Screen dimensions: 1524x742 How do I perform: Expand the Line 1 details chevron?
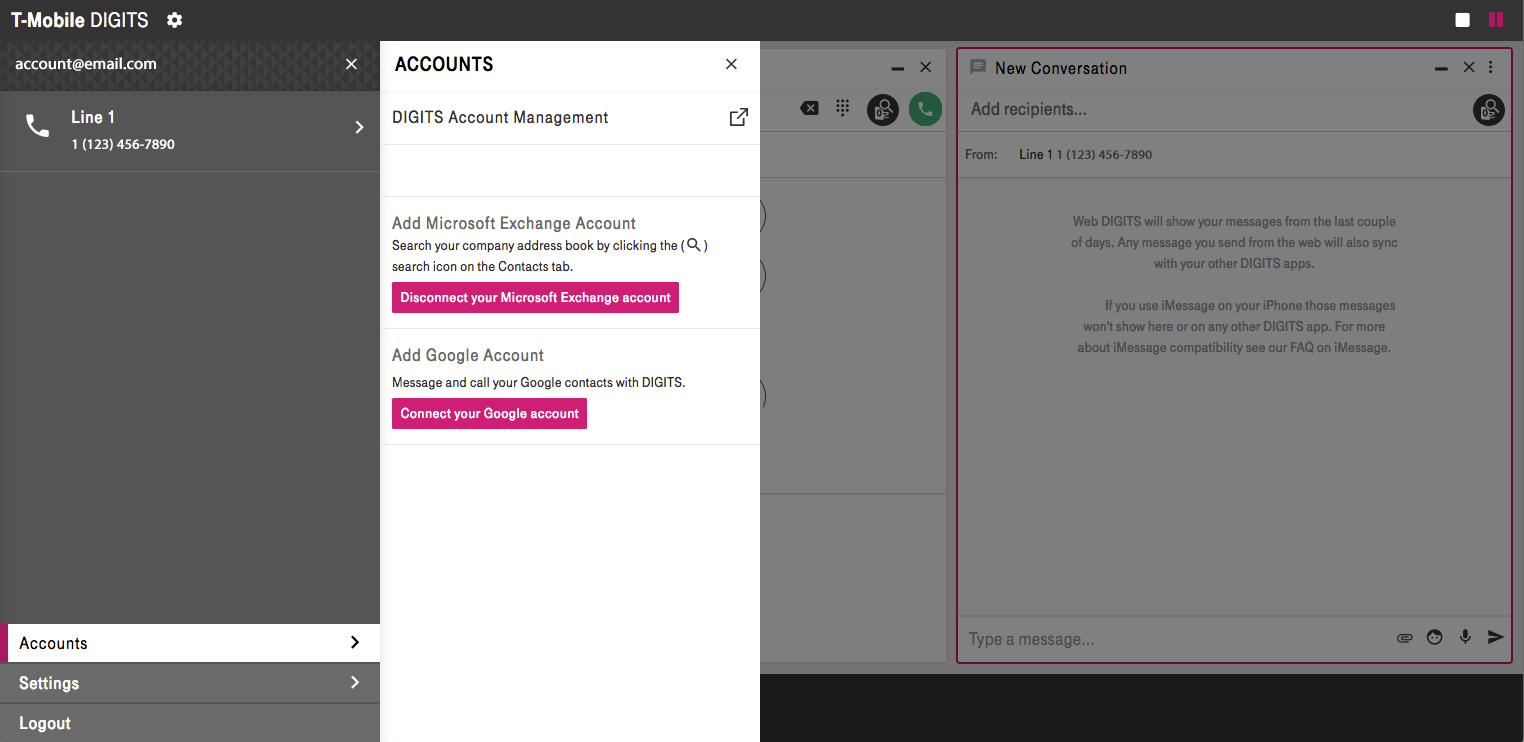(x=359, y=128)
